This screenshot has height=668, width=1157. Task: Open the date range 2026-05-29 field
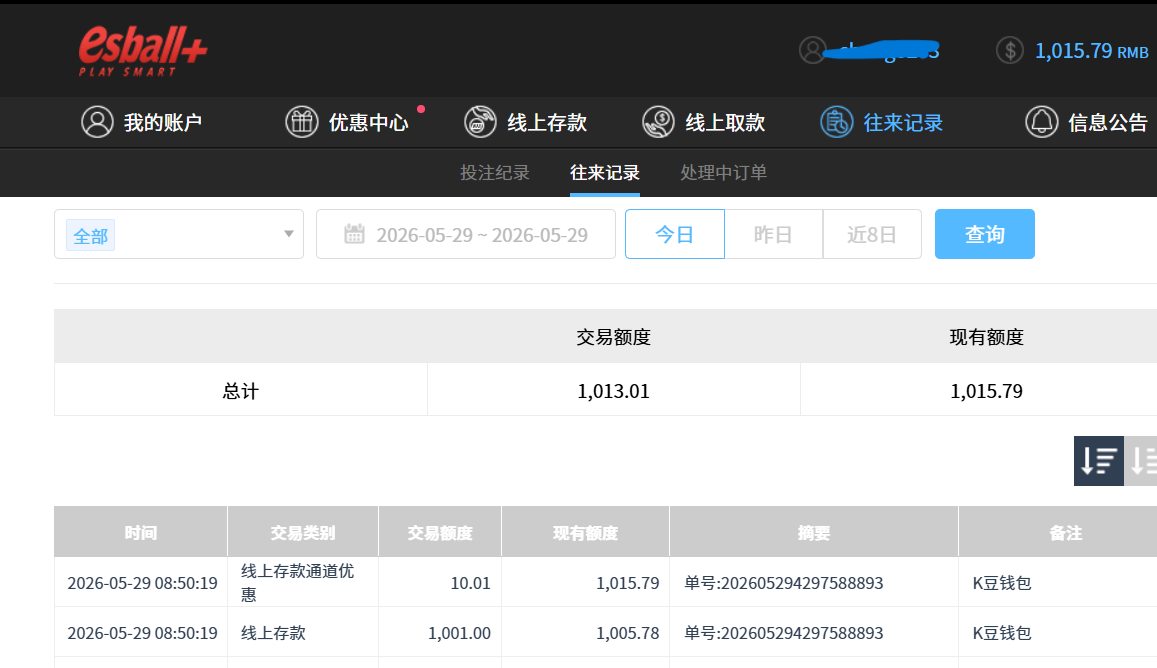pyautogui.click(x=466, y=234)
